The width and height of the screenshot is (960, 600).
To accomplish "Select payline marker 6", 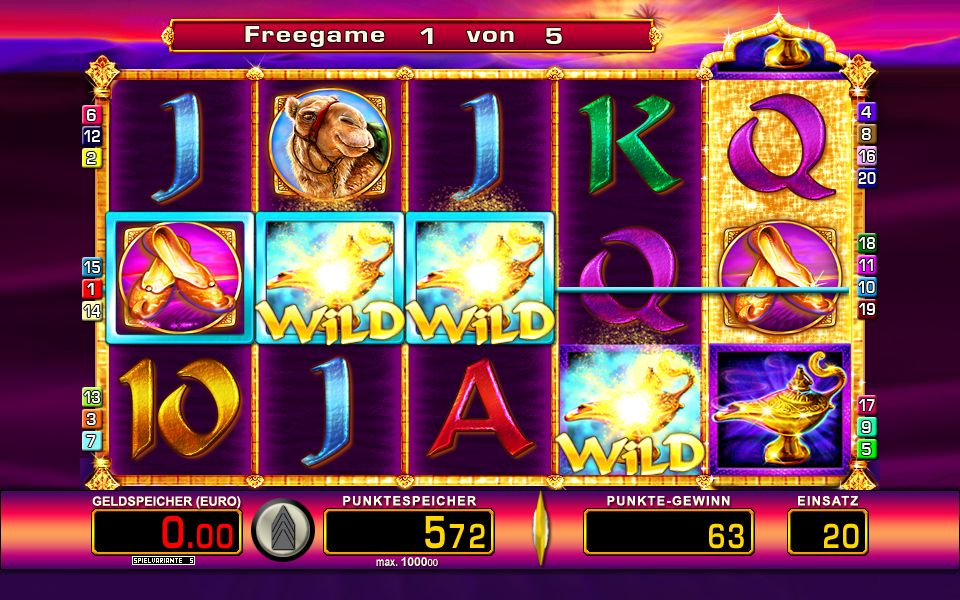I will [91, 114].
